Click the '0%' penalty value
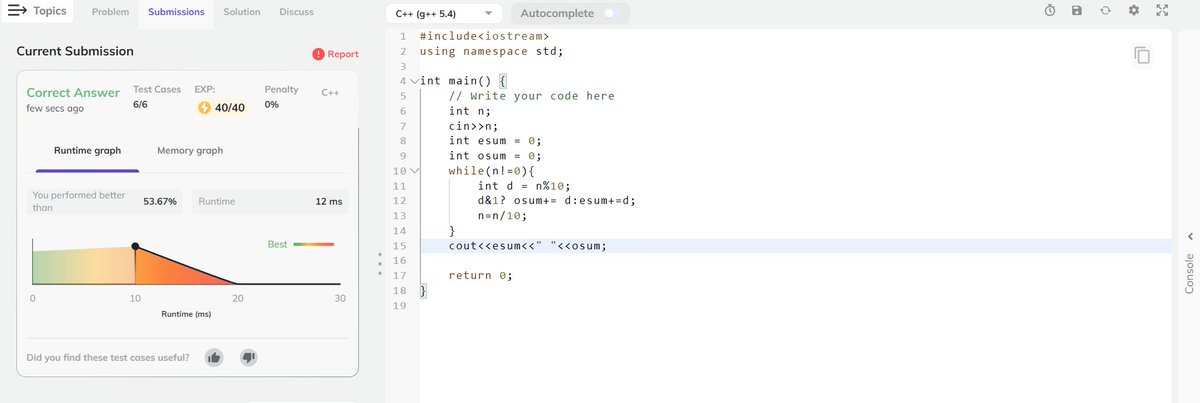 pos(271,105)
